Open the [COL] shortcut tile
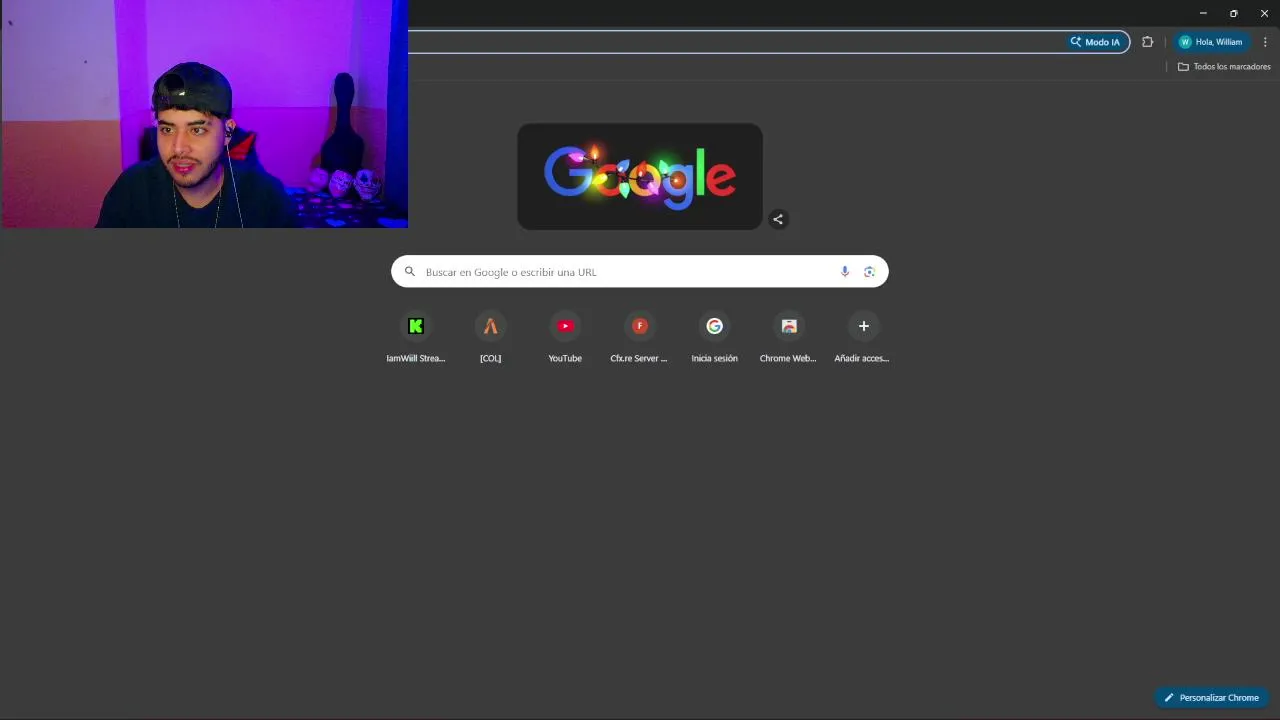Viewport: 1280px width, 720px height. [x=490, y=337]
